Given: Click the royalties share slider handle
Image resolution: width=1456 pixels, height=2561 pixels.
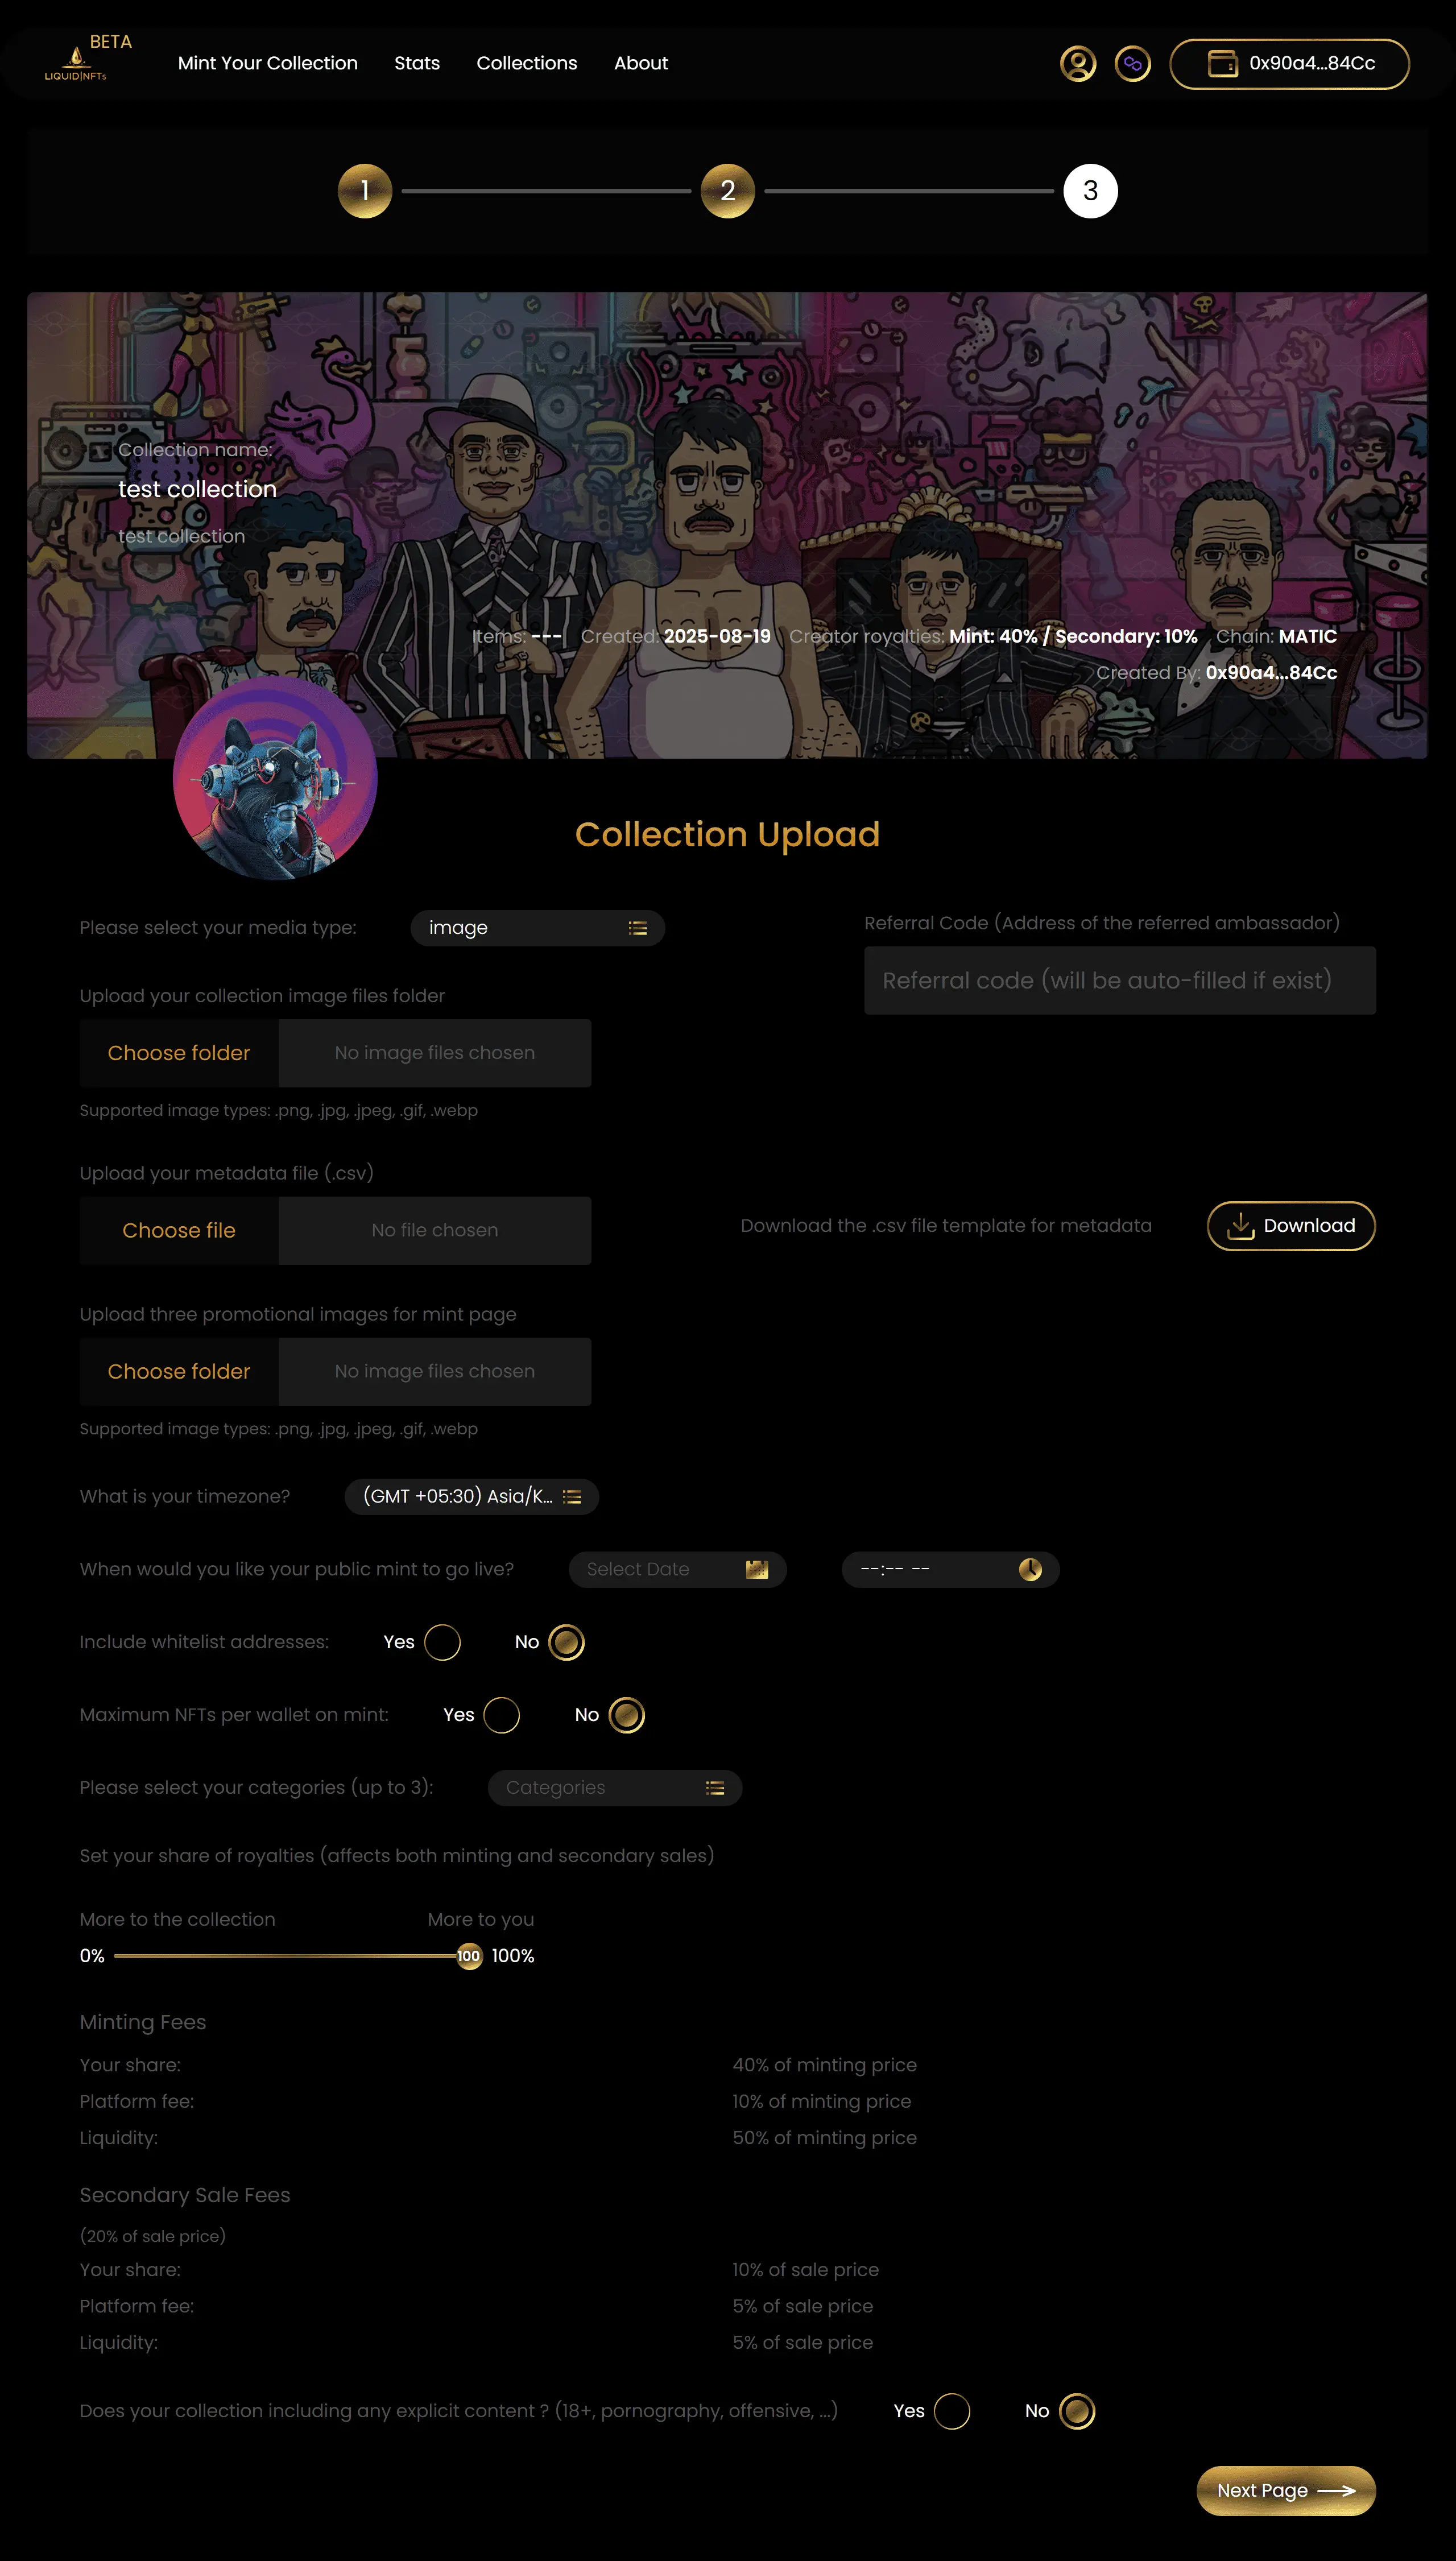Looking at the screenshot, I should [x=468, y=1956].
